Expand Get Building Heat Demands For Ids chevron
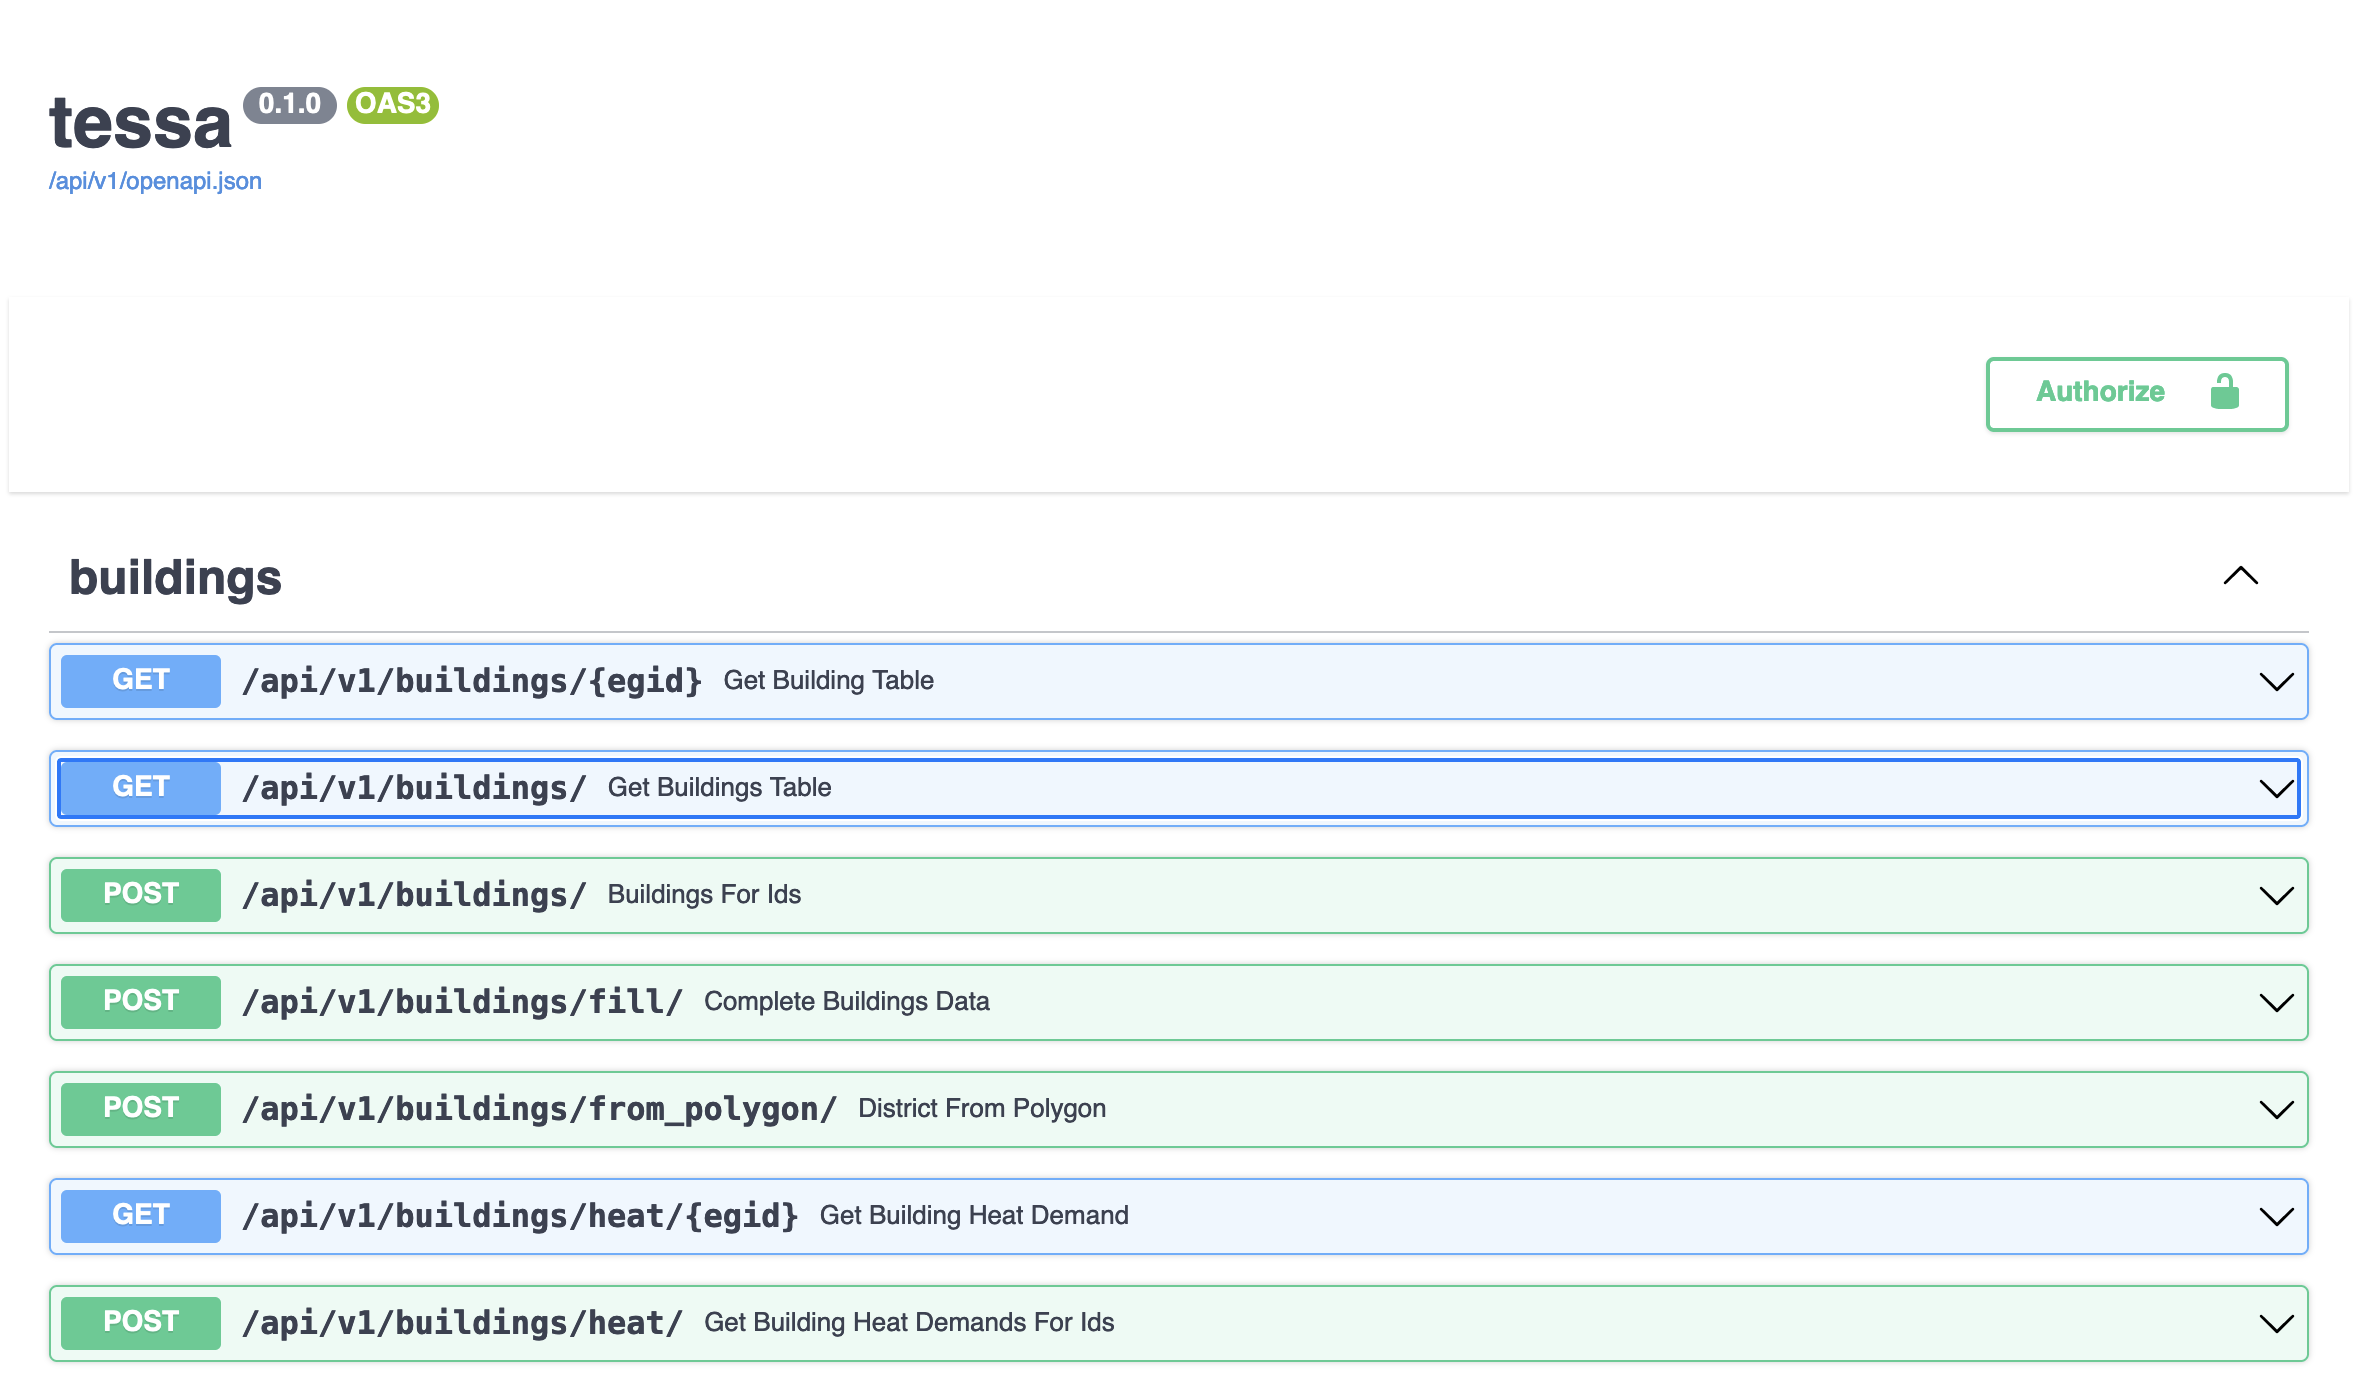 click(2276, 1324)
